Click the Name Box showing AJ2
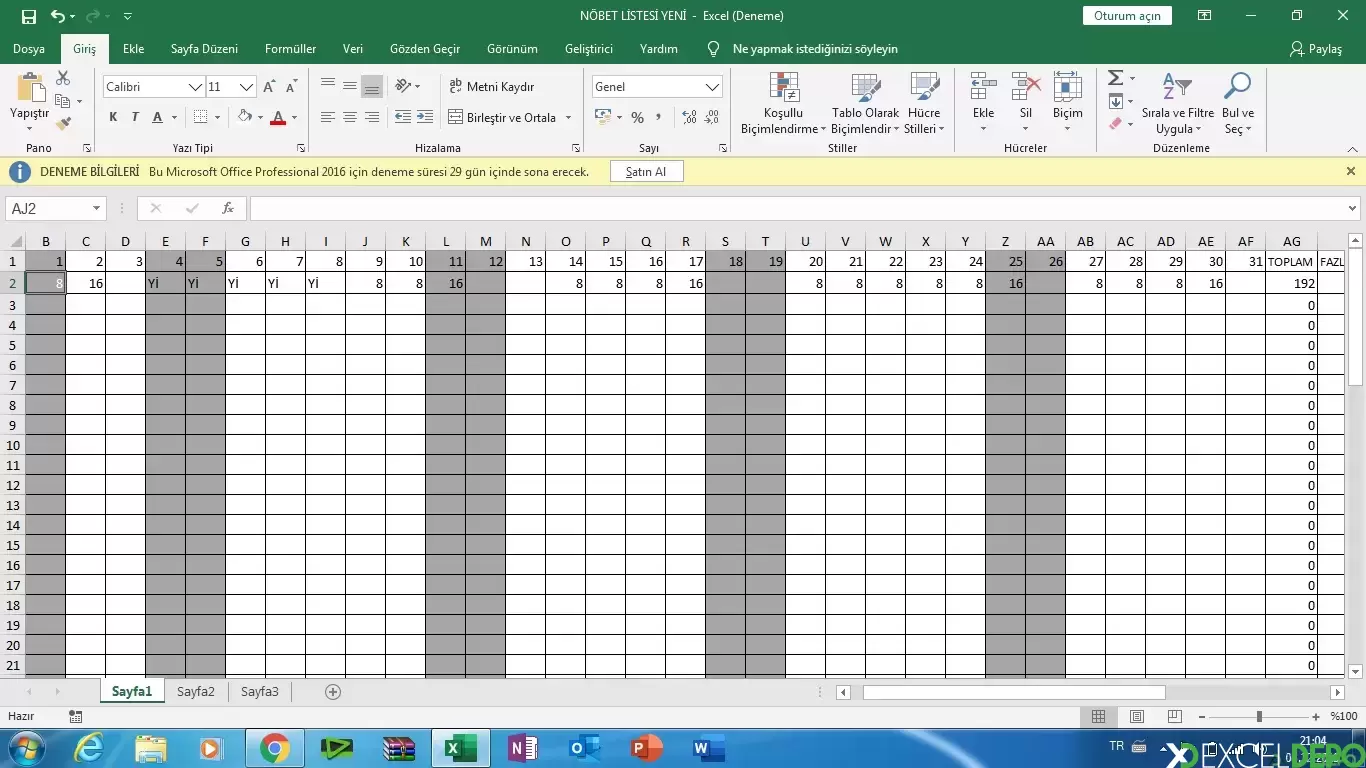 tap(55, 208)
